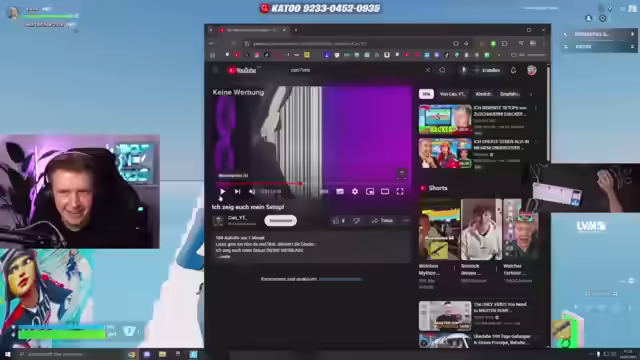This screenshot has height=360, width=640.
Task: Dislike the video with thumbs down
Action: tap(356, 221)
